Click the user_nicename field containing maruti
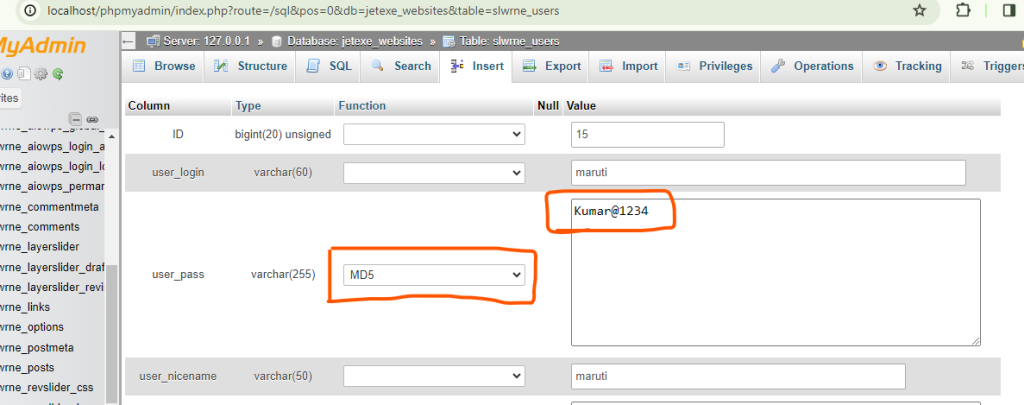This screenshot has height=405, width=1024. click(x=738, y=376)
